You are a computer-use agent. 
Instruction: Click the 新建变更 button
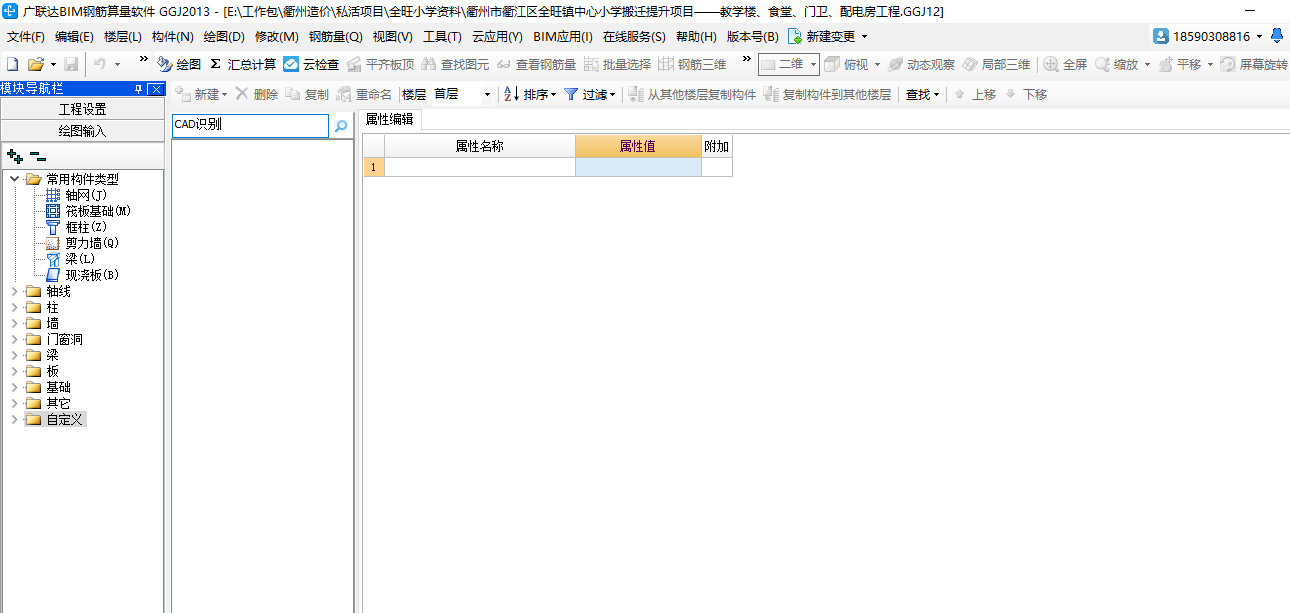click(x=827, y=36)
